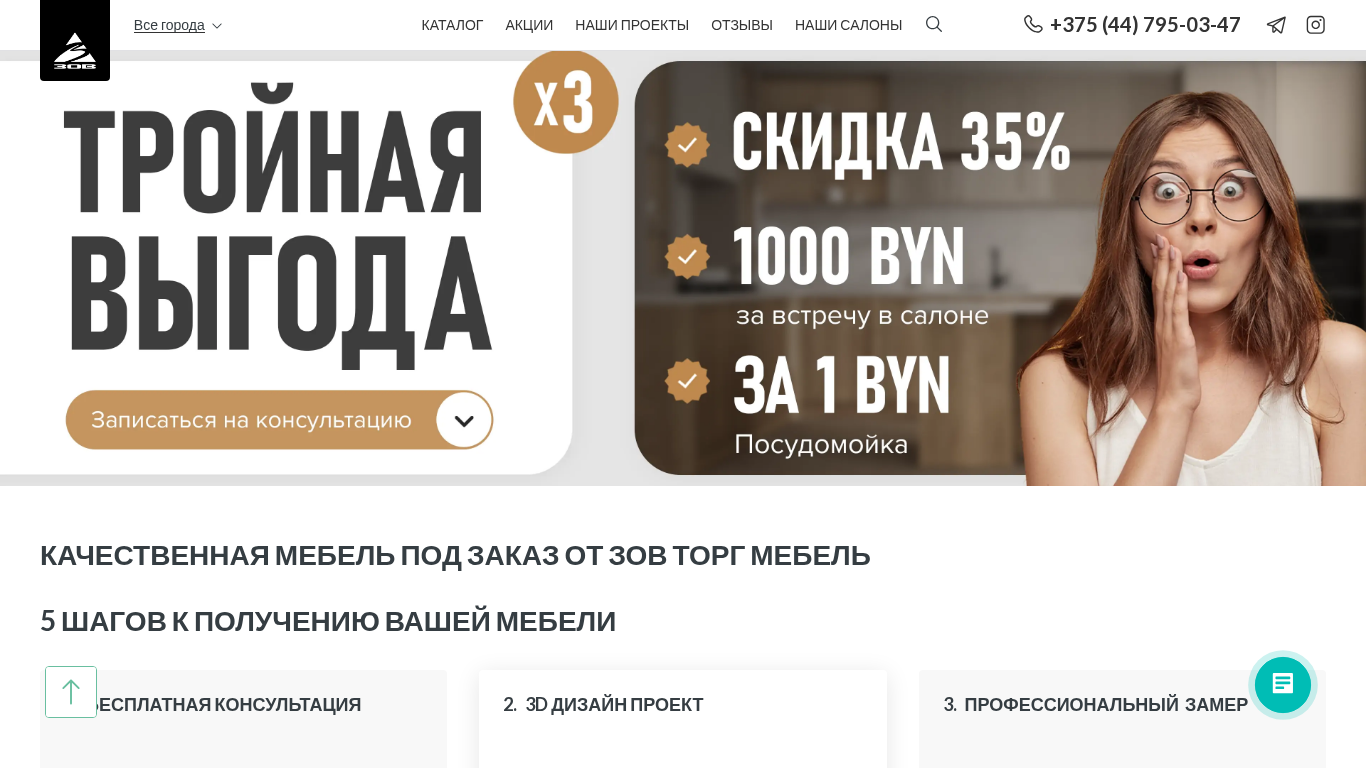Viewport: 1366px width, 768px height.
Task: Open the Instagram icon link
Action: [1316, 25]
